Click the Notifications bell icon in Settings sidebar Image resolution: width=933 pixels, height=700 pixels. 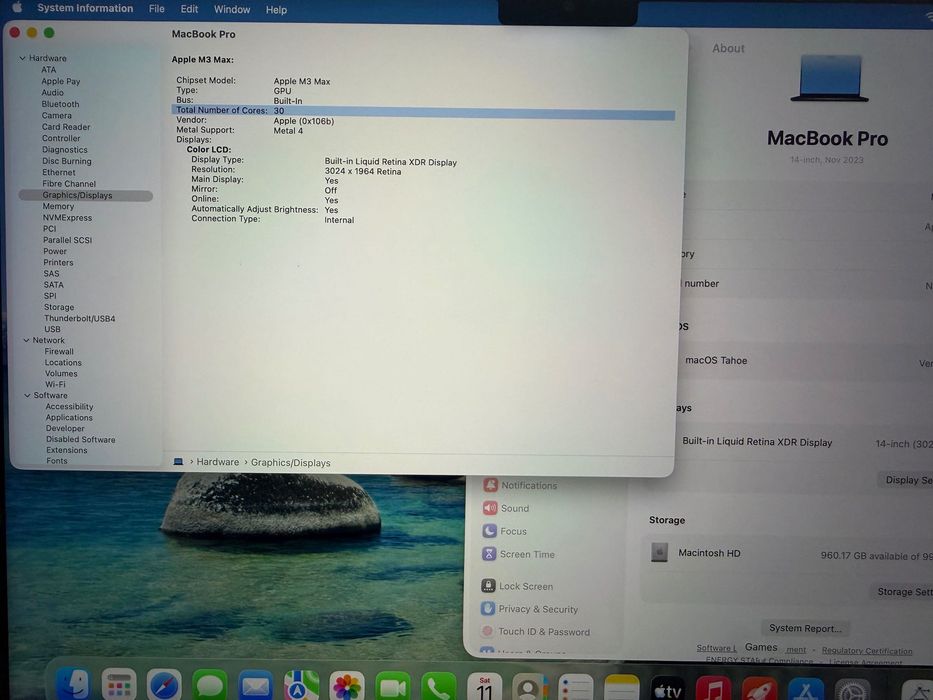pyautogui.click(x=490, y=485)
